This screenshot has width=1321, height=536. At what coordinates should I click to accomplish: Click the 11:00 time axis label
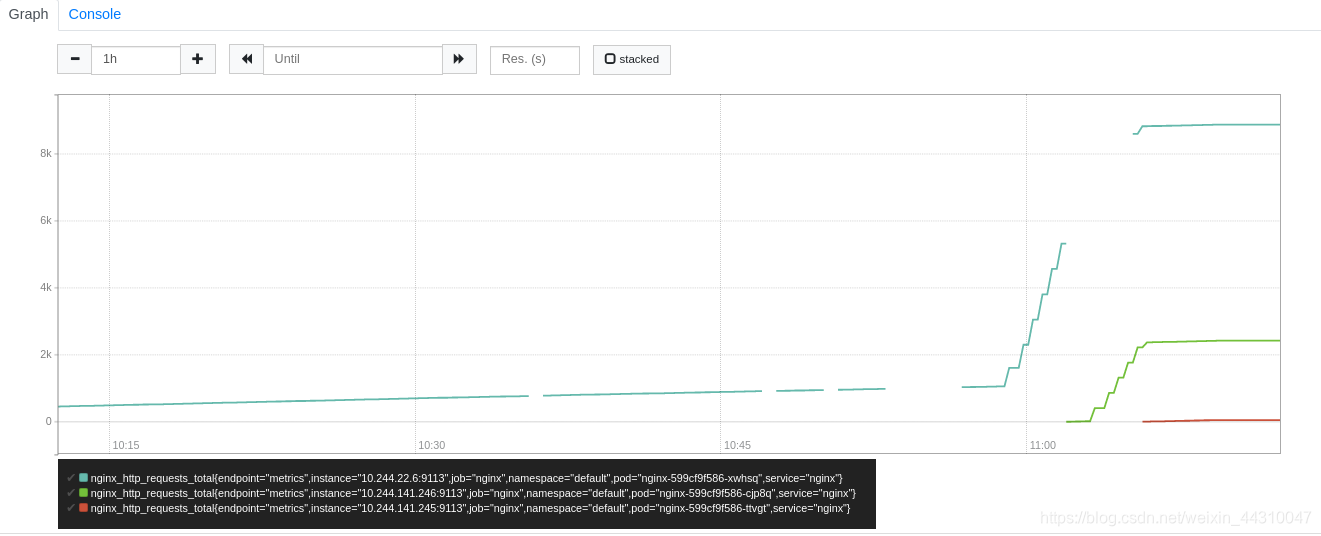click(1043, 445)
